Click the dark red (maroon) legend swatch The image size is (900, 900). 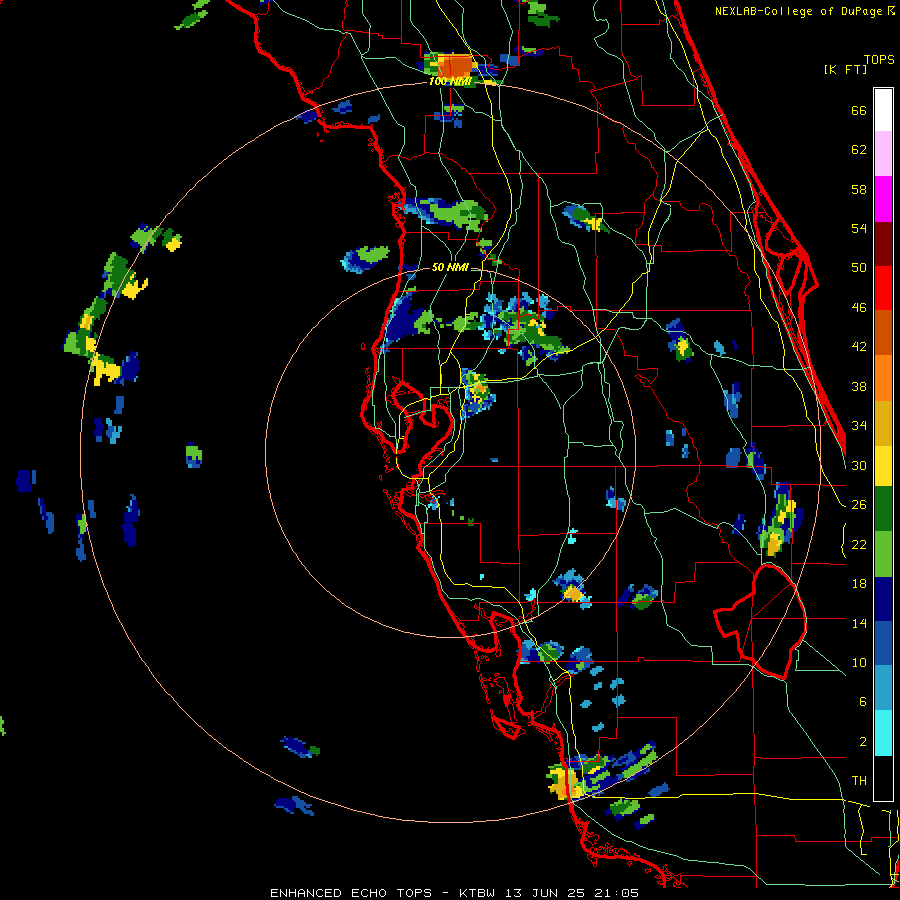coord(883,244)
